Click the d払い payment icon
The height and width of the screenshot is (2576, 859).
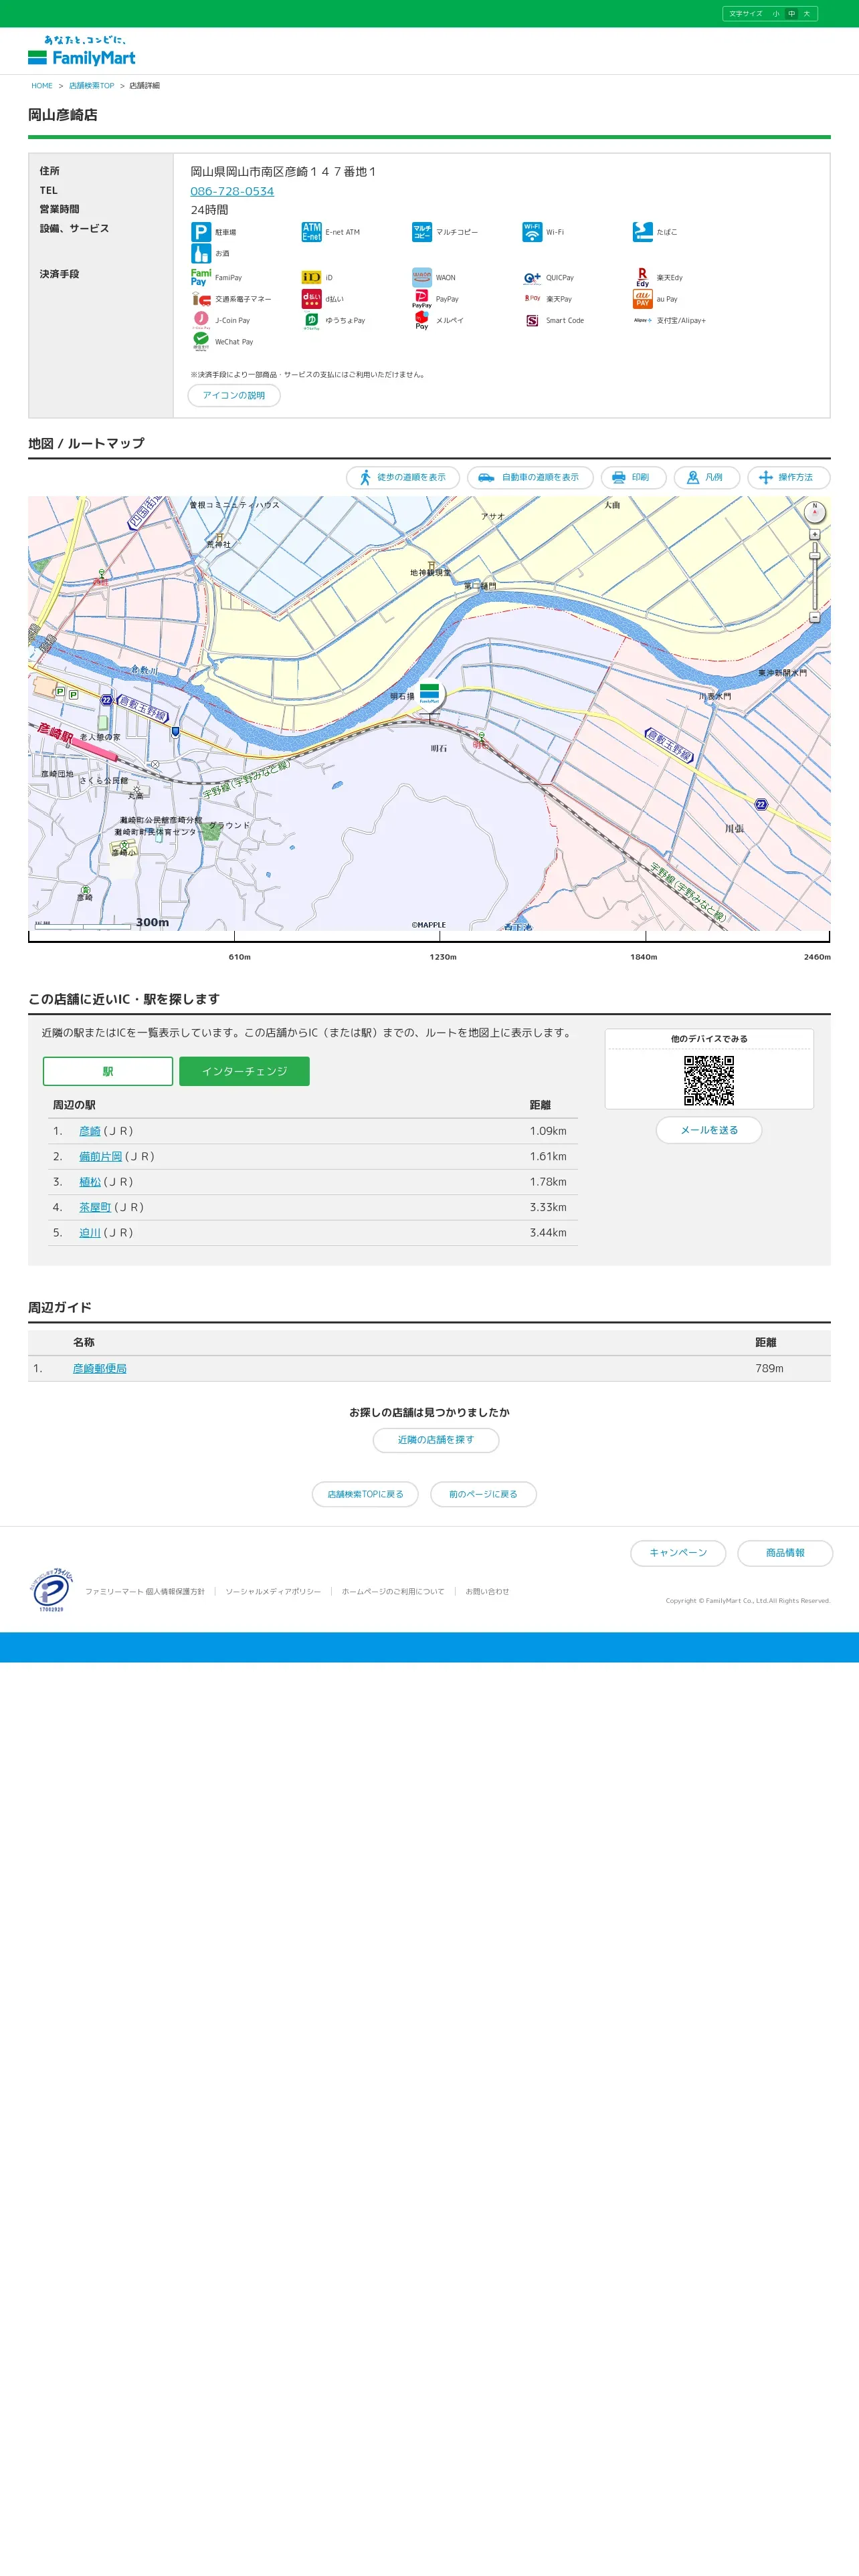pos(312,299)
